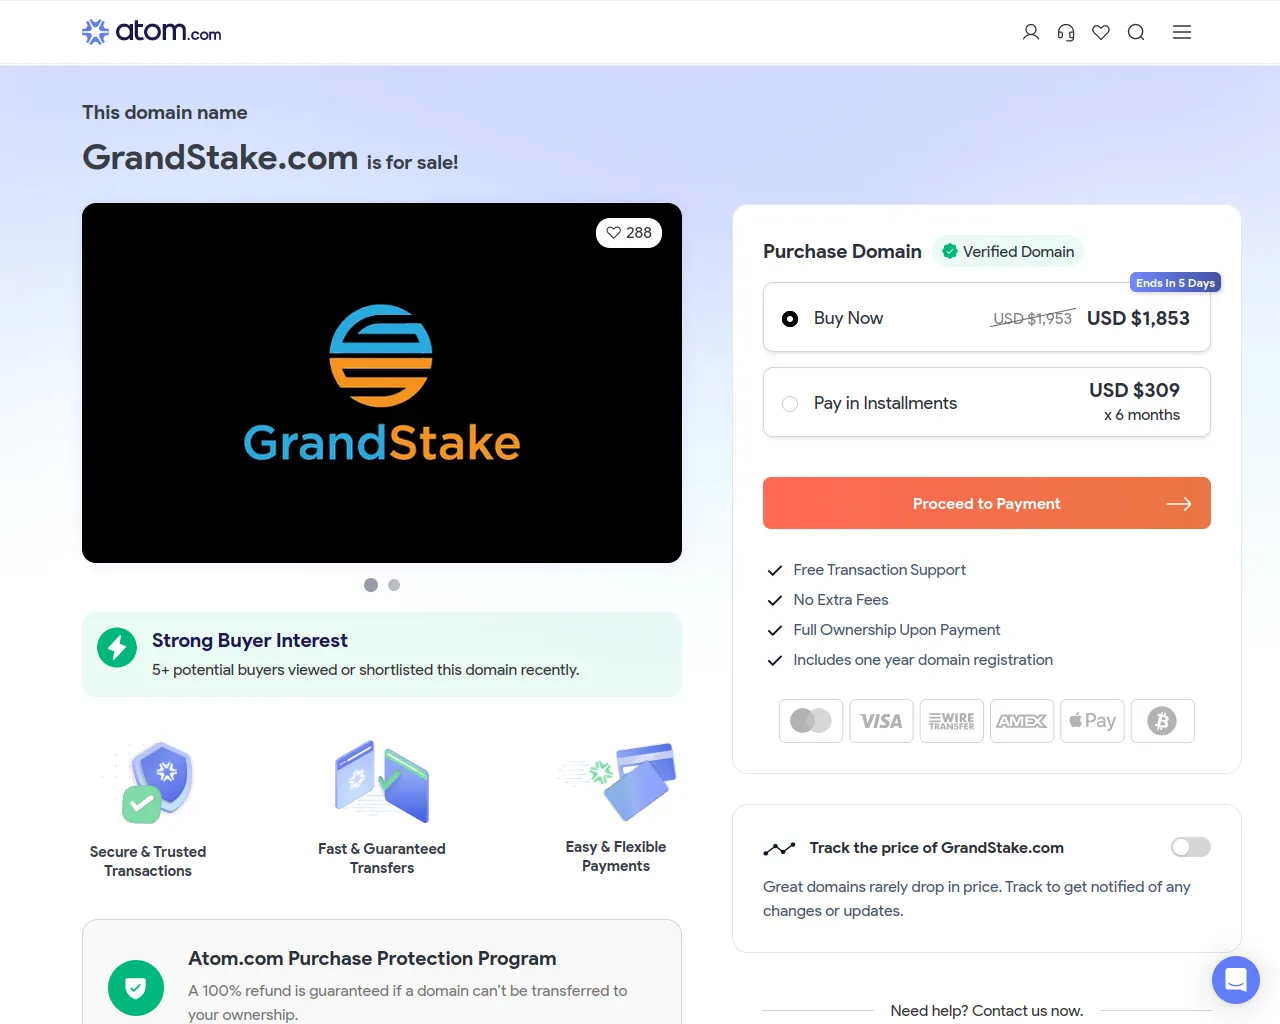Click the headset support icon
Image resolution: width=1280 pixels, height=1024 pixels.
(x=1066, y=32)
